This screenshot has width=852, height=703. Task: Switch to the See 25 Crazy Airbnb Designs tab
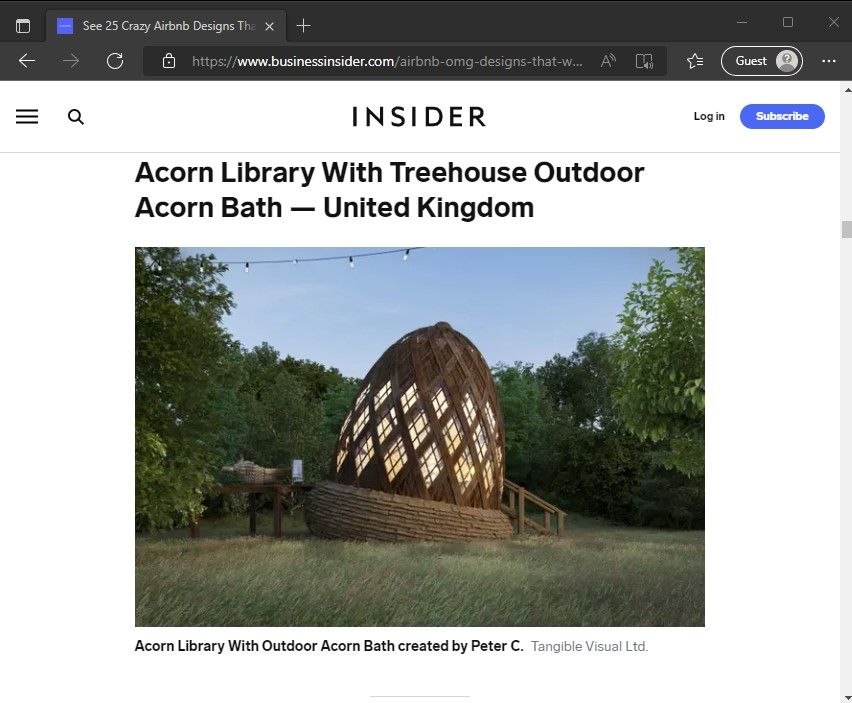160,25
